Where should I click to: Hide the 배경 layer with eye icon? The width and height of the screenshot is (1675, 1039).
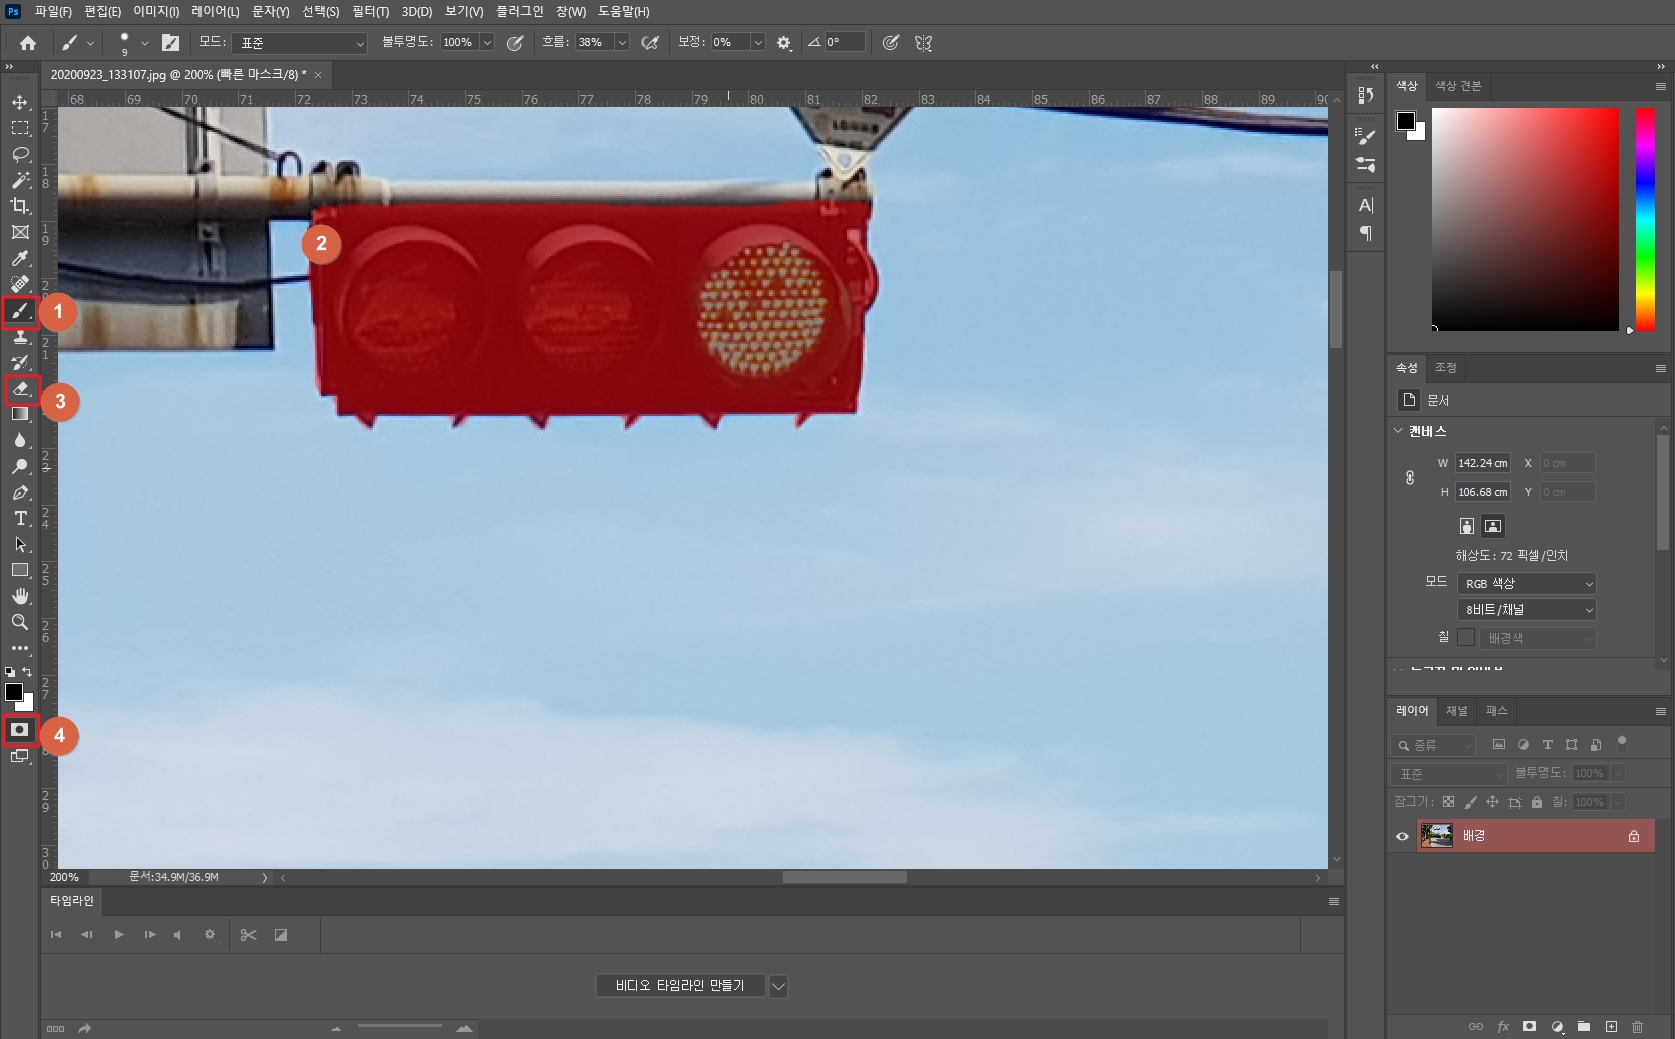pyautogui.click(x=1402, y=836)
